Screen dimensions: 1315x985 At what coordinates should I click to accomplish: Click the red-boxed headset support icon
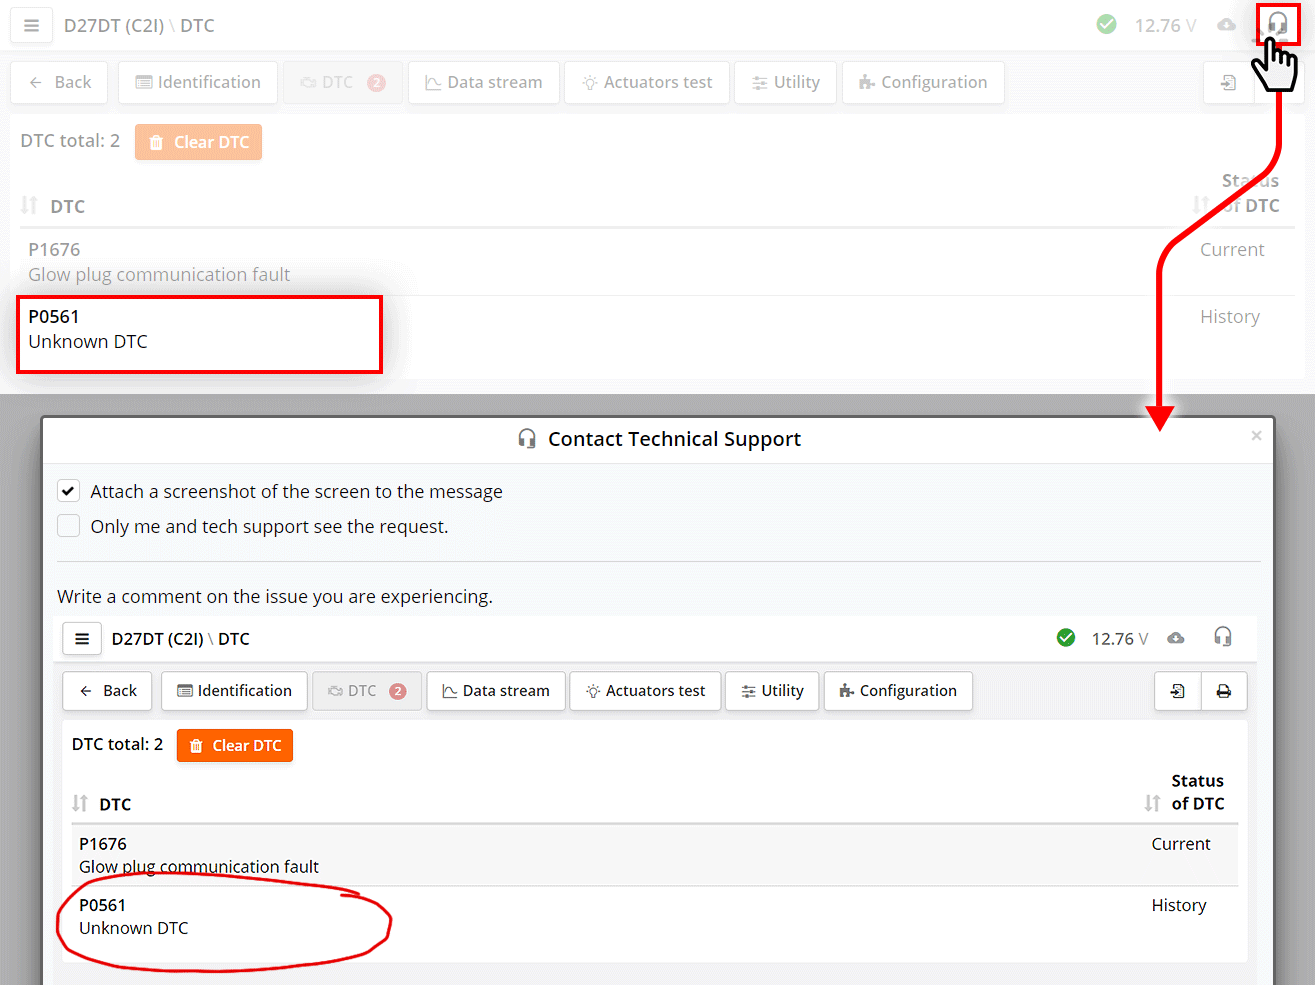[1277, 23]
